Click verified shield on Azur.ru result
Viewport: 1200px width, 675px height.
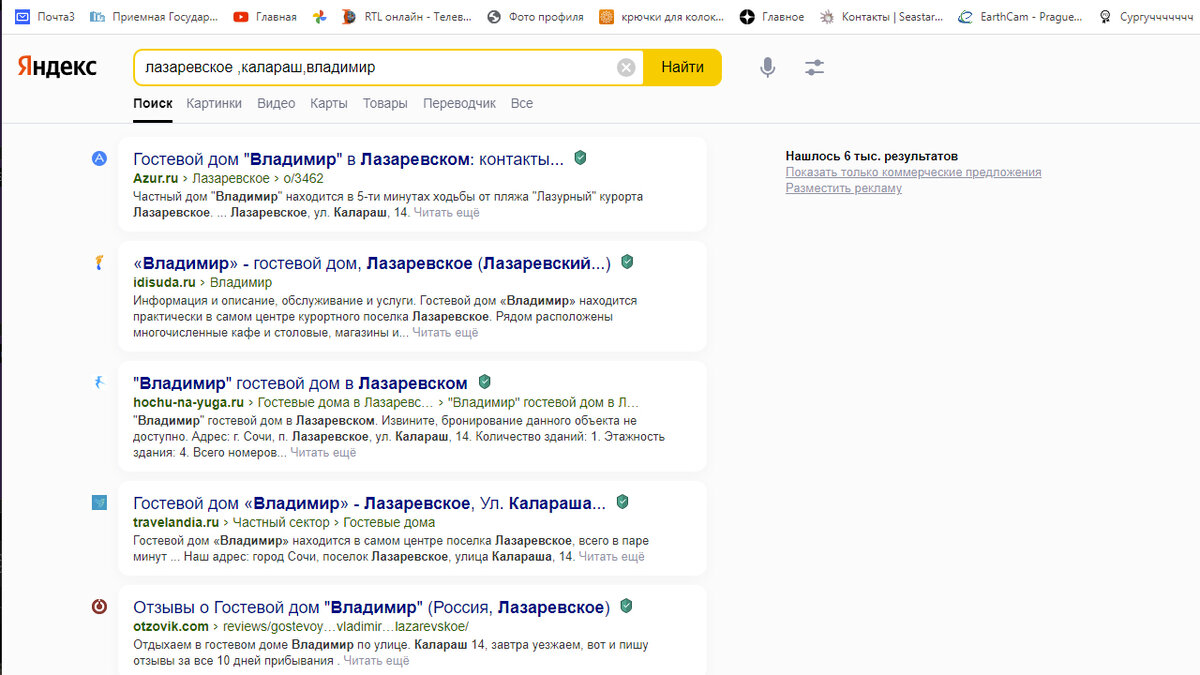click(580, 158)
